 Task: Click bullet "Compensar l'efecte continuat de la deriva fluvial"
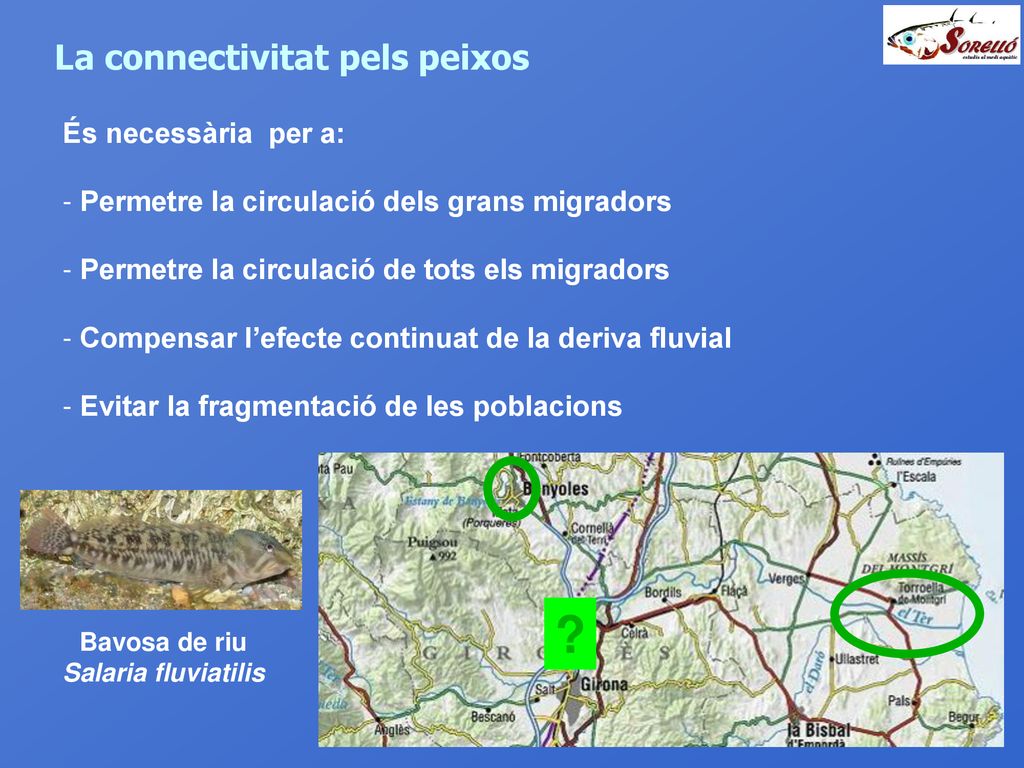(405, 338)
